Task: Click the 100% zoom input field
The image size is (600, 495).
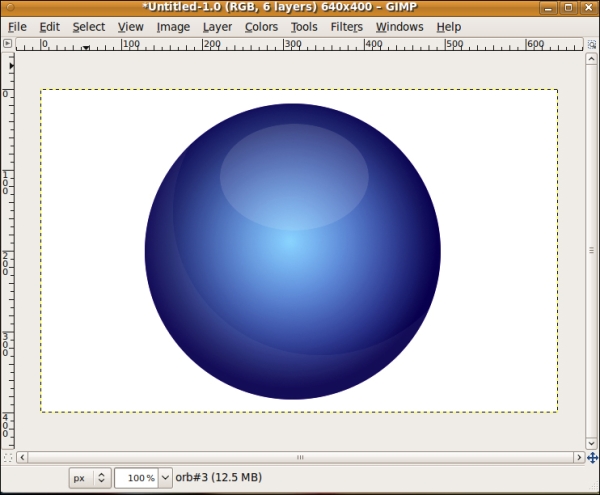Action: [x=136, y=478]
